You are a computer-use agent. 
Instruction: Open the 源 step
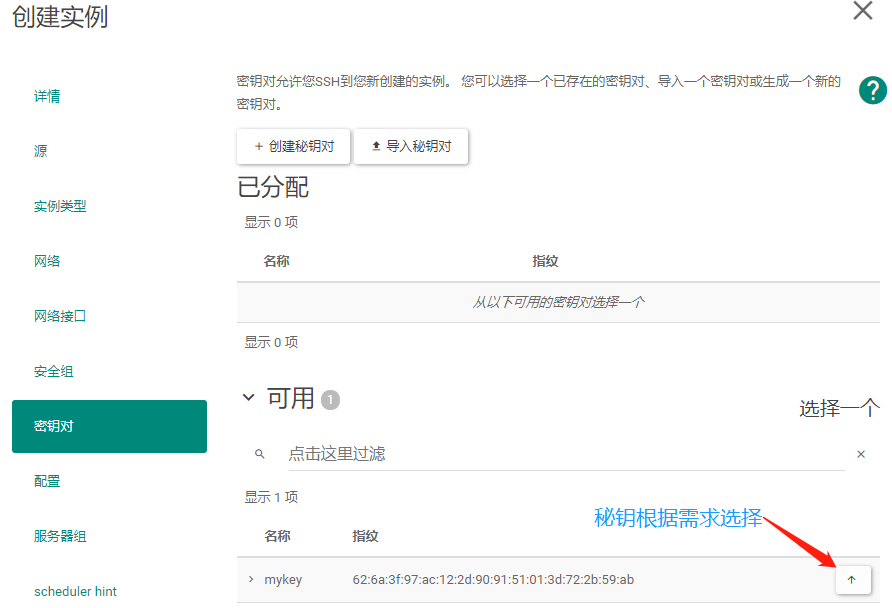[40, 151]
